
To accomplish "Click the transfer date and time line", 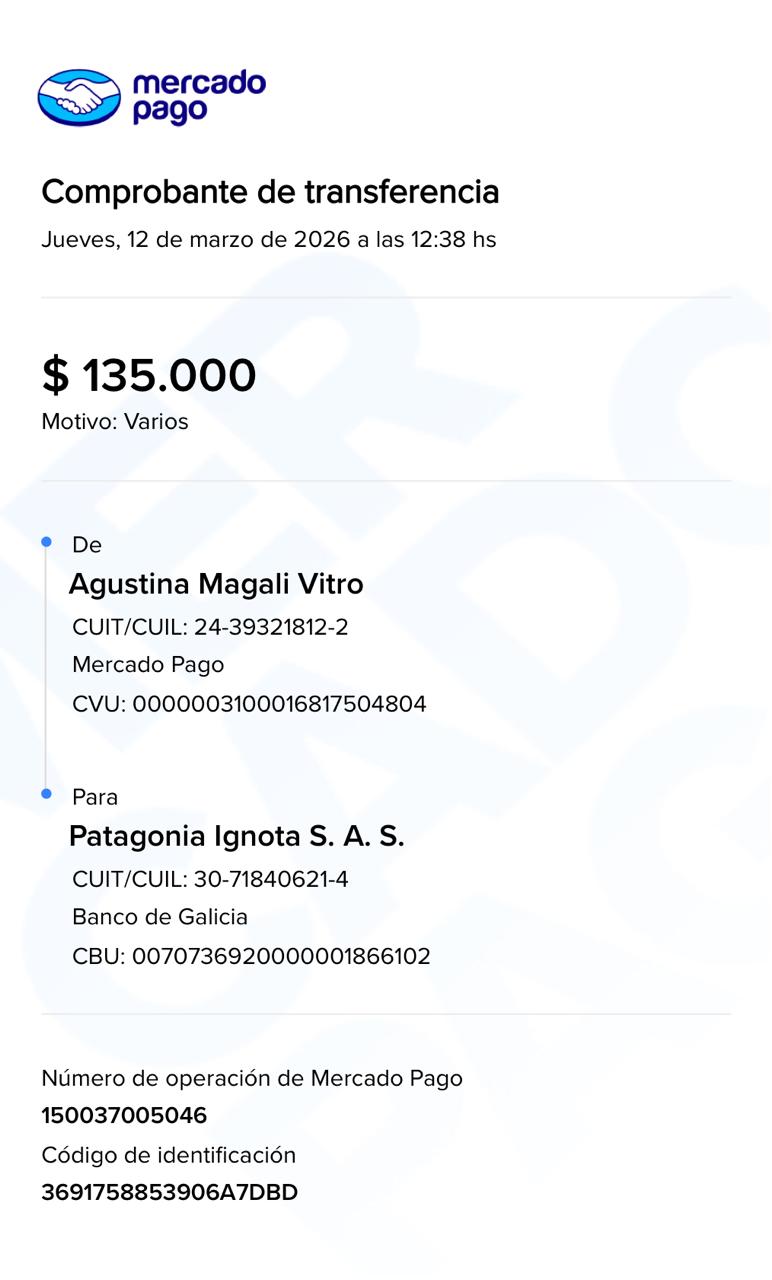I will (268, 240).
